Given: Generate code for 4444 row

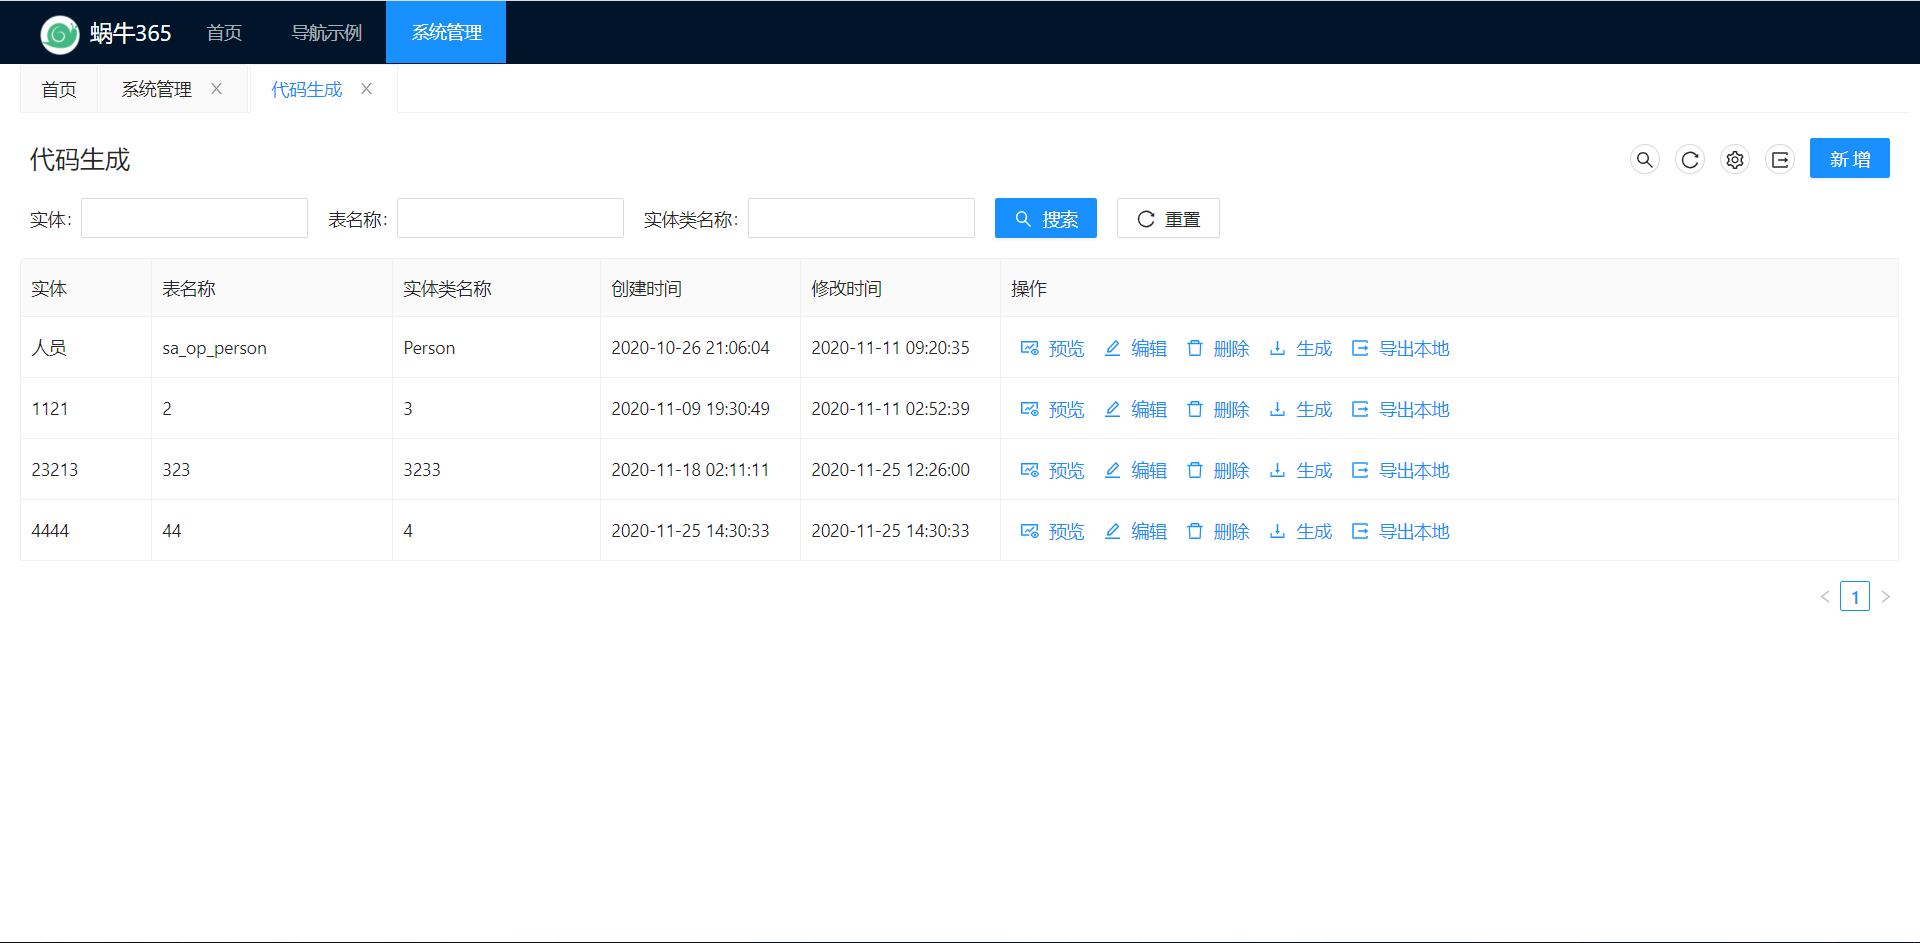Looking at the screenshot, I should pyautogui.click(x=1300, y=531).
